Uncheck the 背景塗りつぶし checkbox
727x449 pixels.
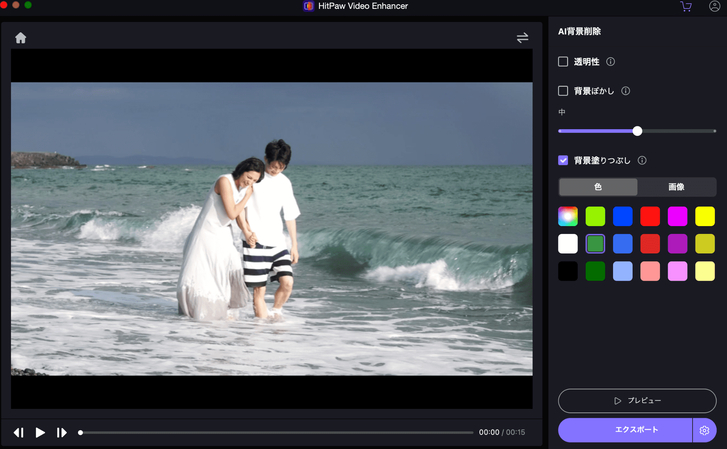(563, 160)
